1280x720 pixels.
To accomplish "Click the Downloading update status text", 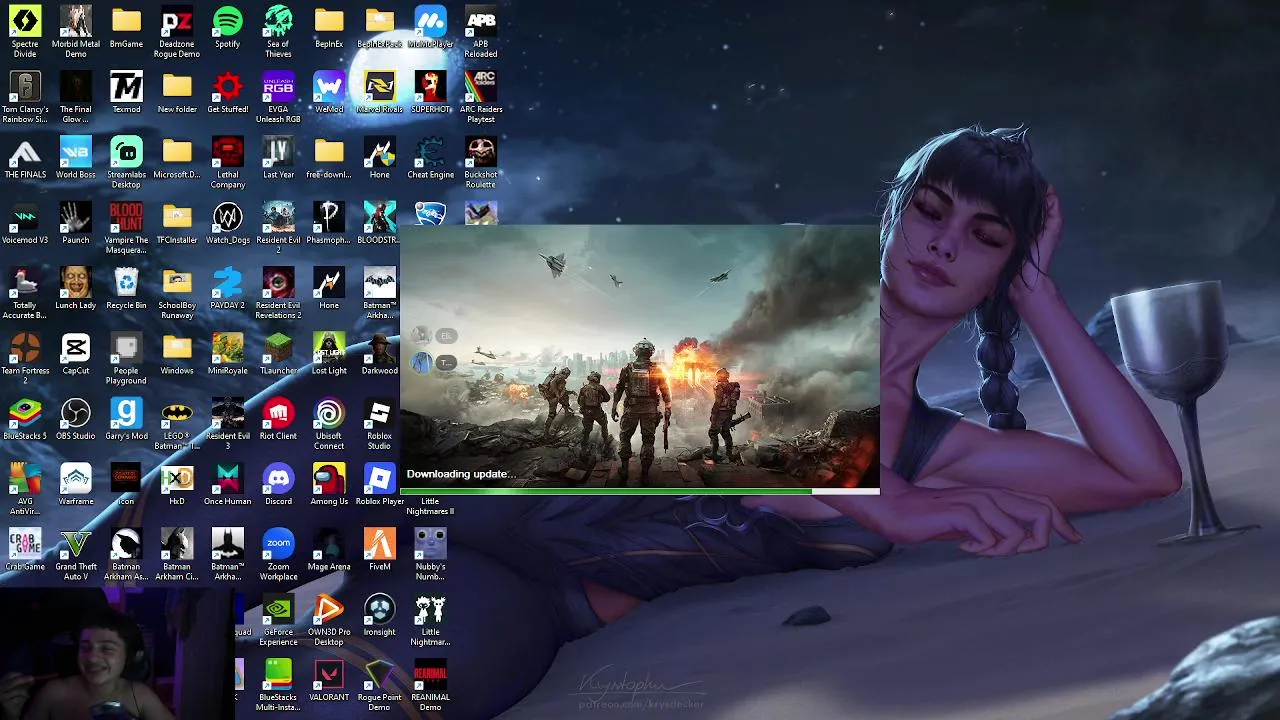I will coord(461,474).
